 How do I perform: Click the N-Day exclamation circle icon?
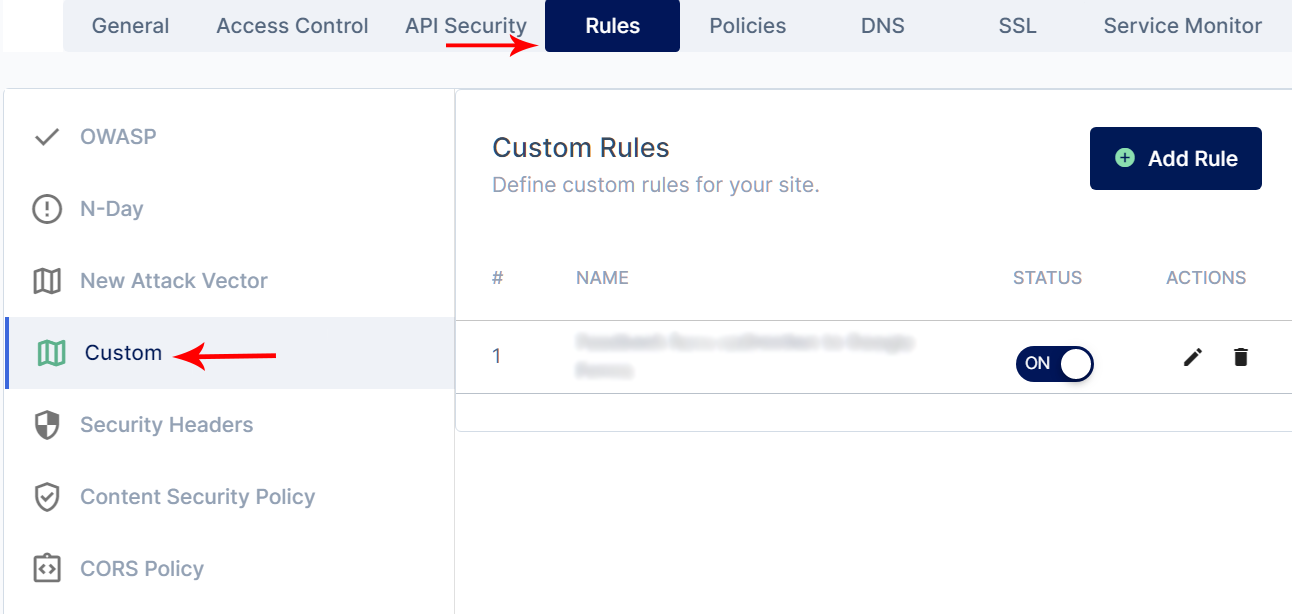47,209
